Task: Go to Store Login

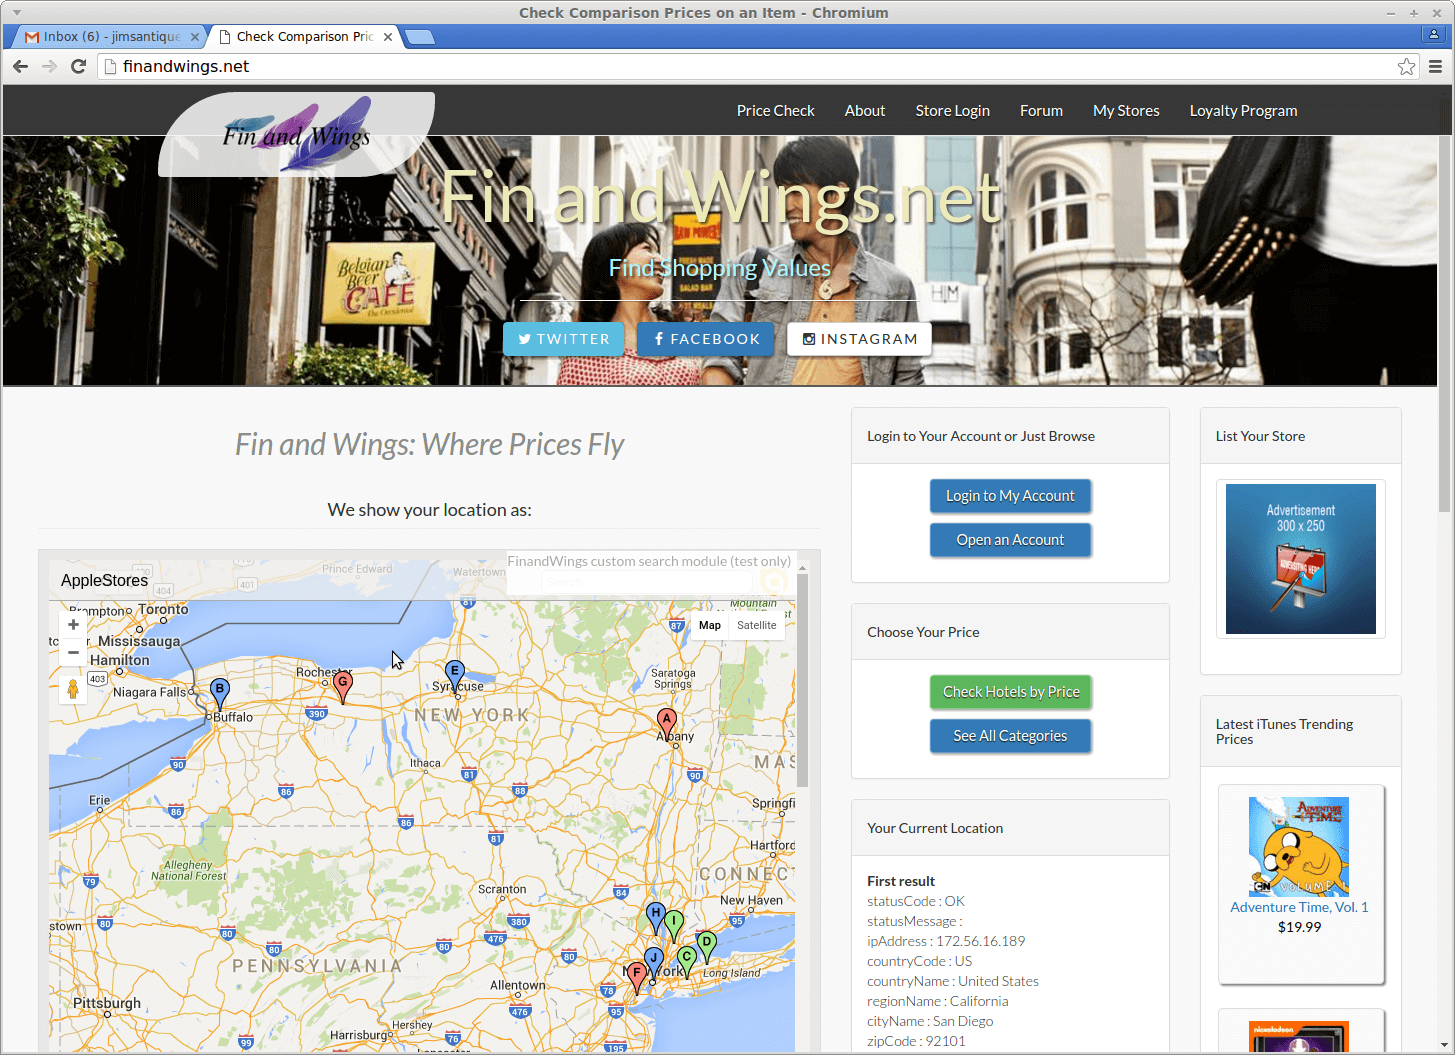Action: pos(952,111)
